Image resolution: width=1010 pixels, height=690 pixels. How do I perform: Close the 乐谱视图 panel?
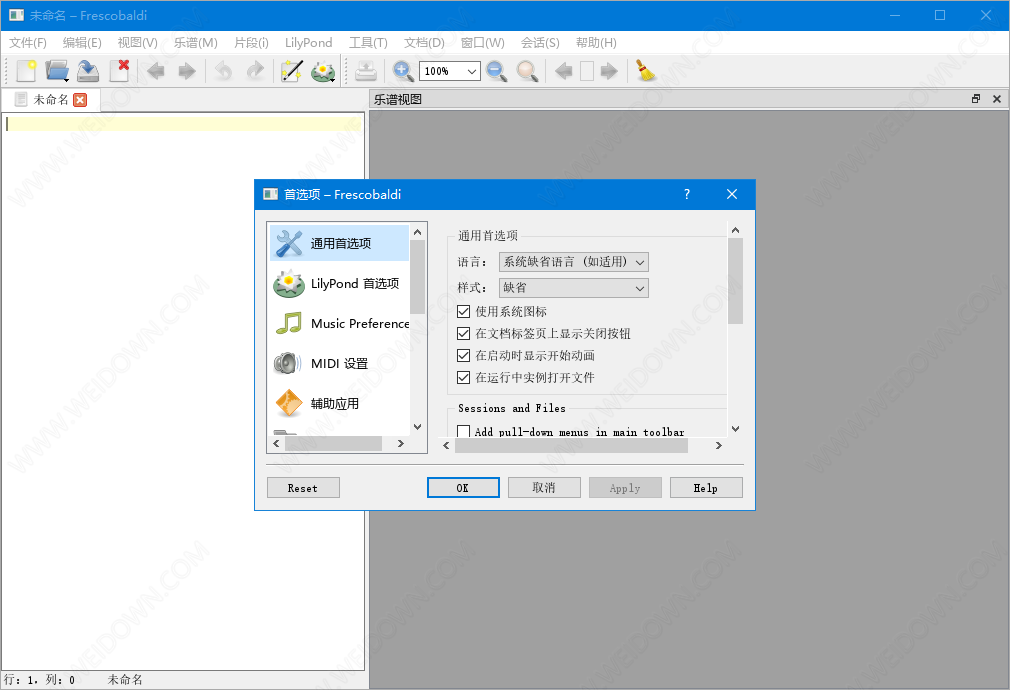click(x=996, y=99)
